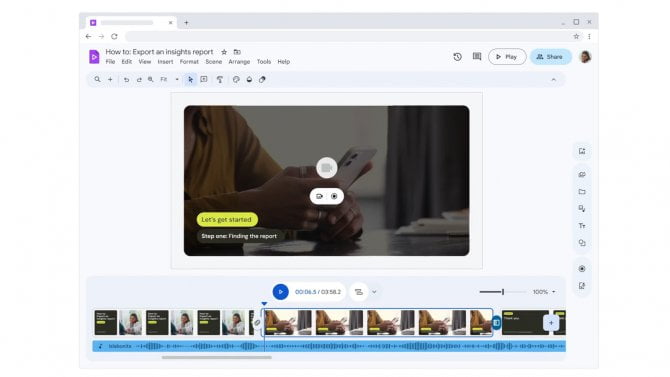Image resolution: width=670 pixels, height=377 pixels.
Task: Reload the browser page
Action: coord(114,37)
